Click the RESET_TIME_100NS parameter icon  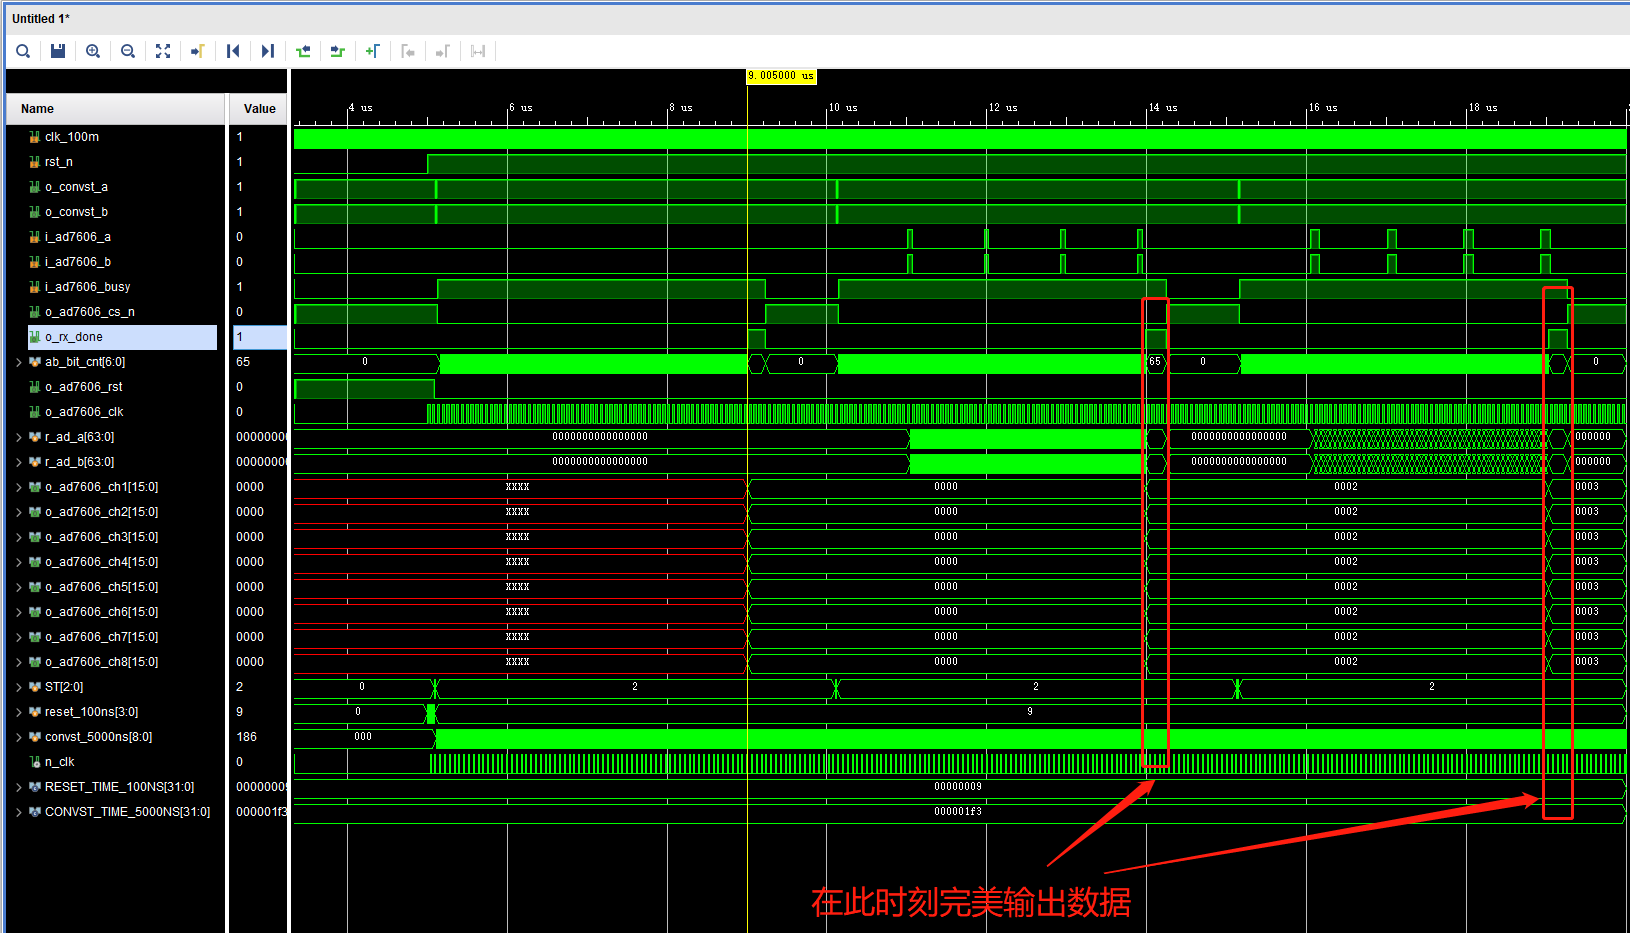[x=35, y=787]
